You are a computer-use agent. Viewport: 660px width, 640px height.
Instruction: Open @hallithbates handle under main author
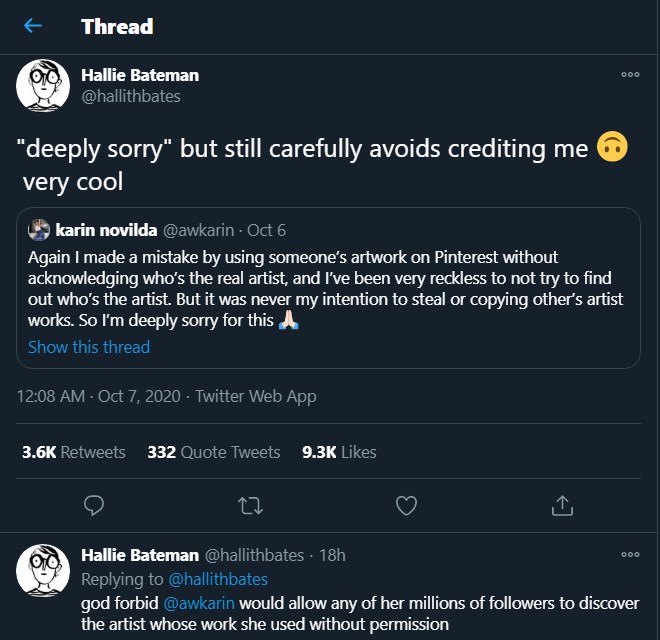point(130,97)
